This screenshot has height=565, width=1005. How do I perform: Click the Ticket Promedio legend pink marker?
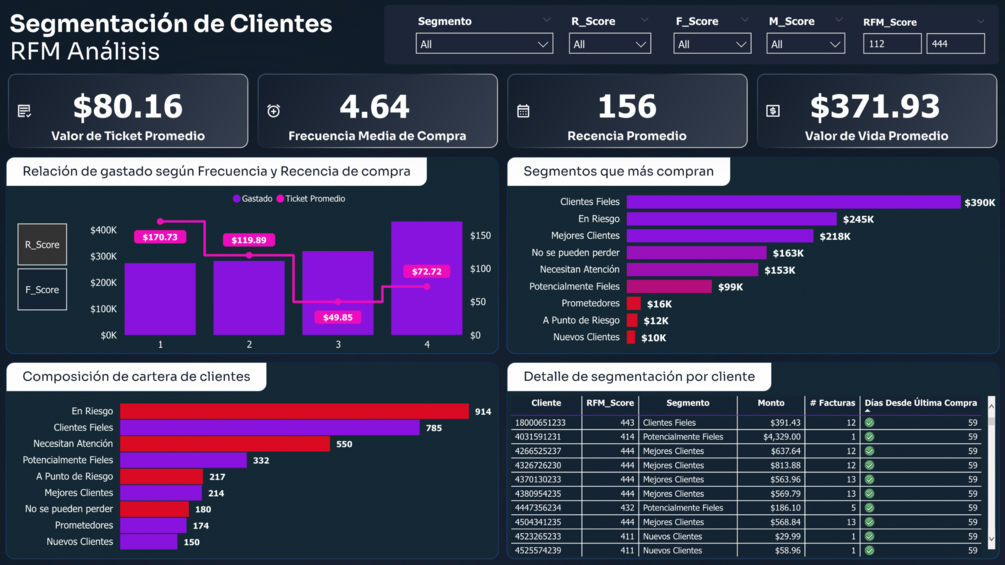pos(280,199)
